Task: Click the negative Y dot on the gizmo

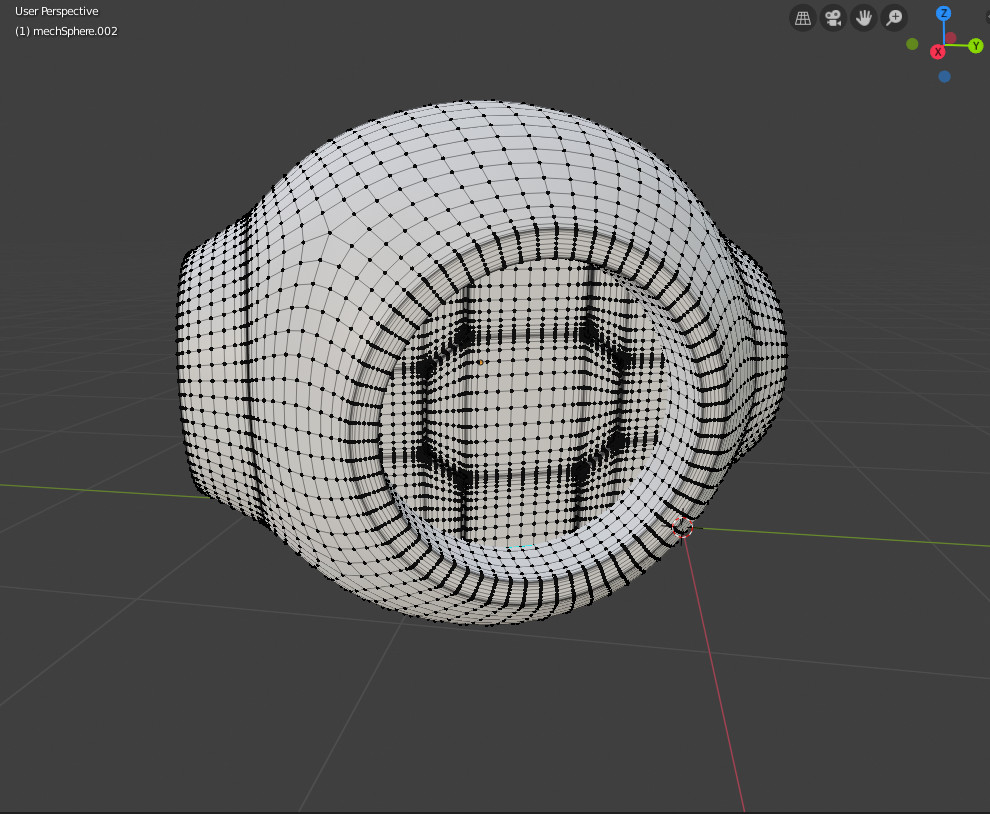Action: [x=912, y=43]
